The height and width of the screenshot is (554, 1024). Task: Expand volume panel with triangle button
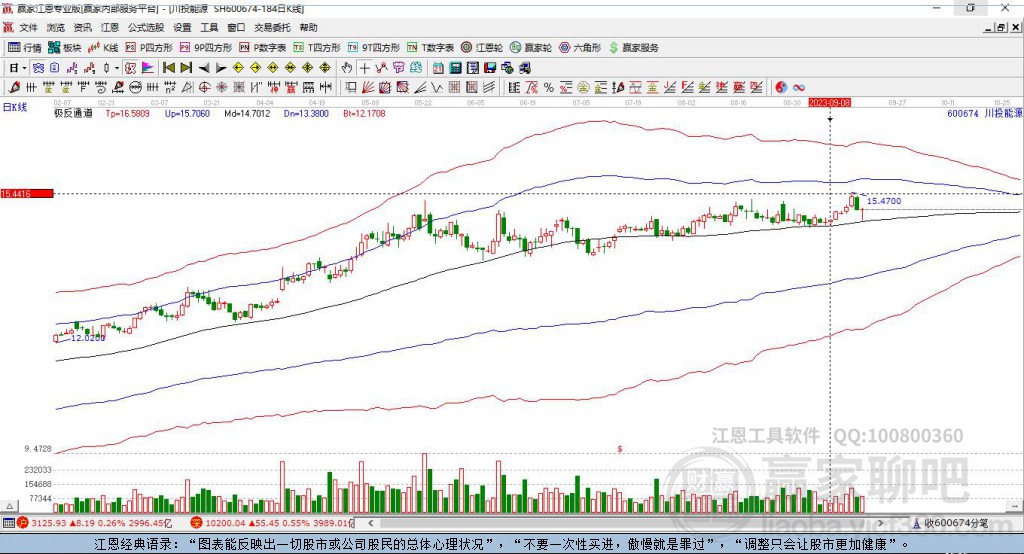click(9, 506)
